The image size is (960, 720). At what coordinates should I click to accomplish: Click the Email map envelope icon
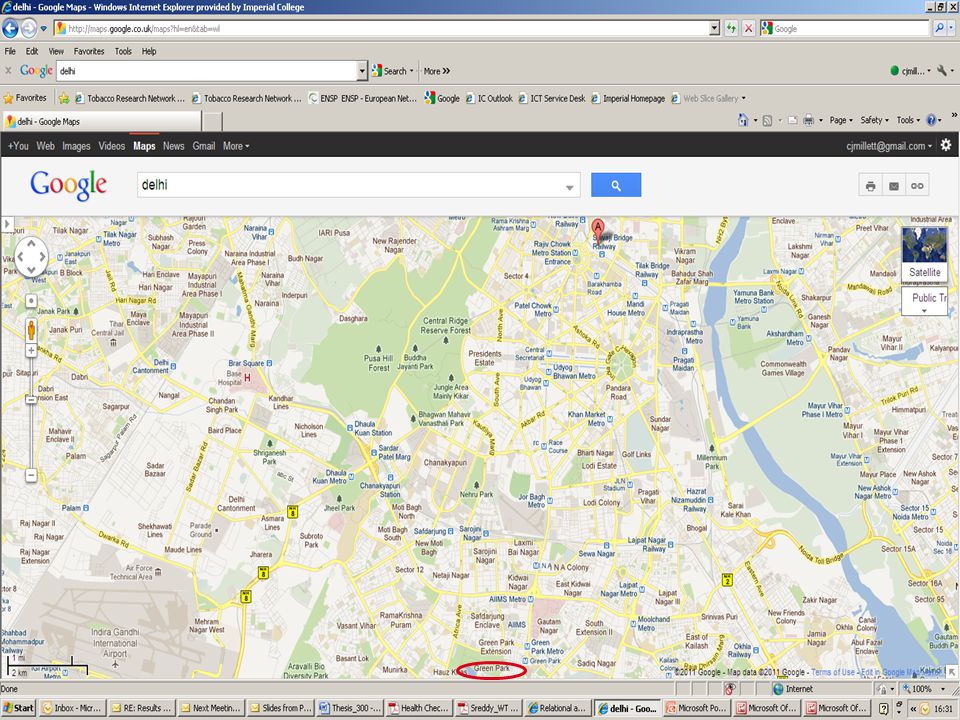click(x=894, y=186)
